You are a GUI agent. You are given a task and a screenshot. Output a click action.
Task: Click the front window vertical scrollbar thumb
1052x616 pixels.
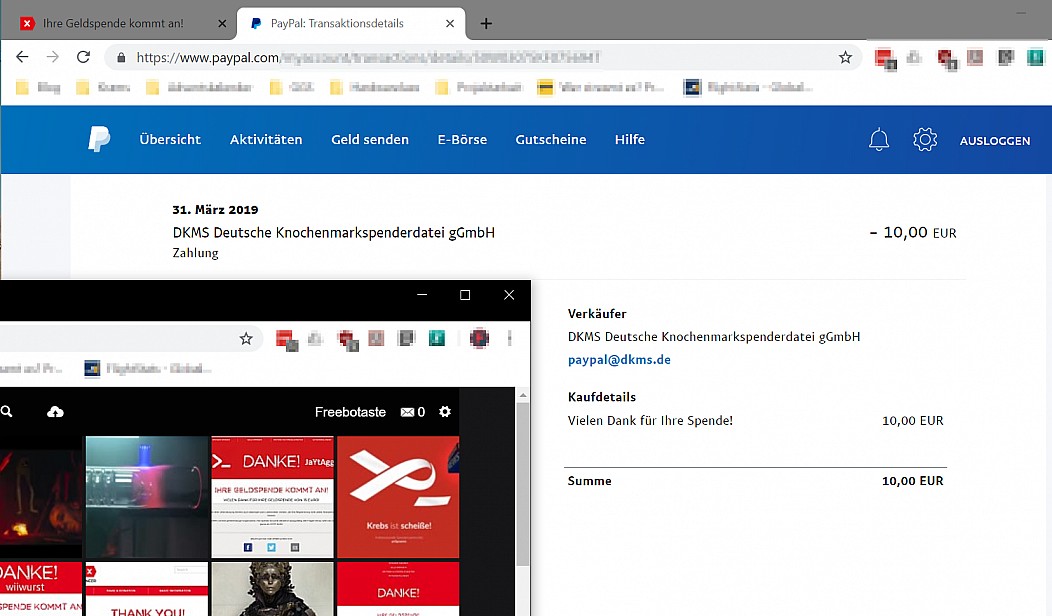click(523, 484)
